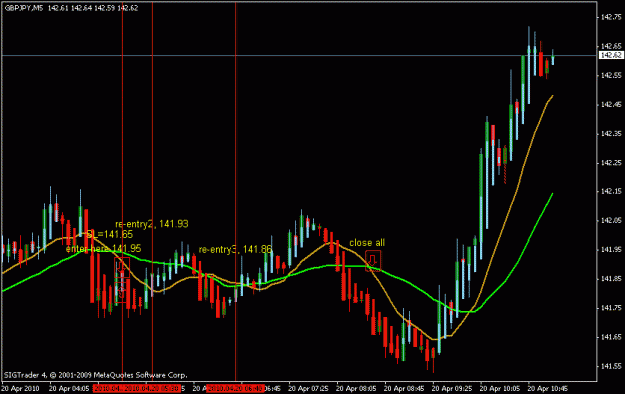Screen dimensions: 625x394
Task: Click the 142.25 price scale value
Action: (x=611, y=163)
